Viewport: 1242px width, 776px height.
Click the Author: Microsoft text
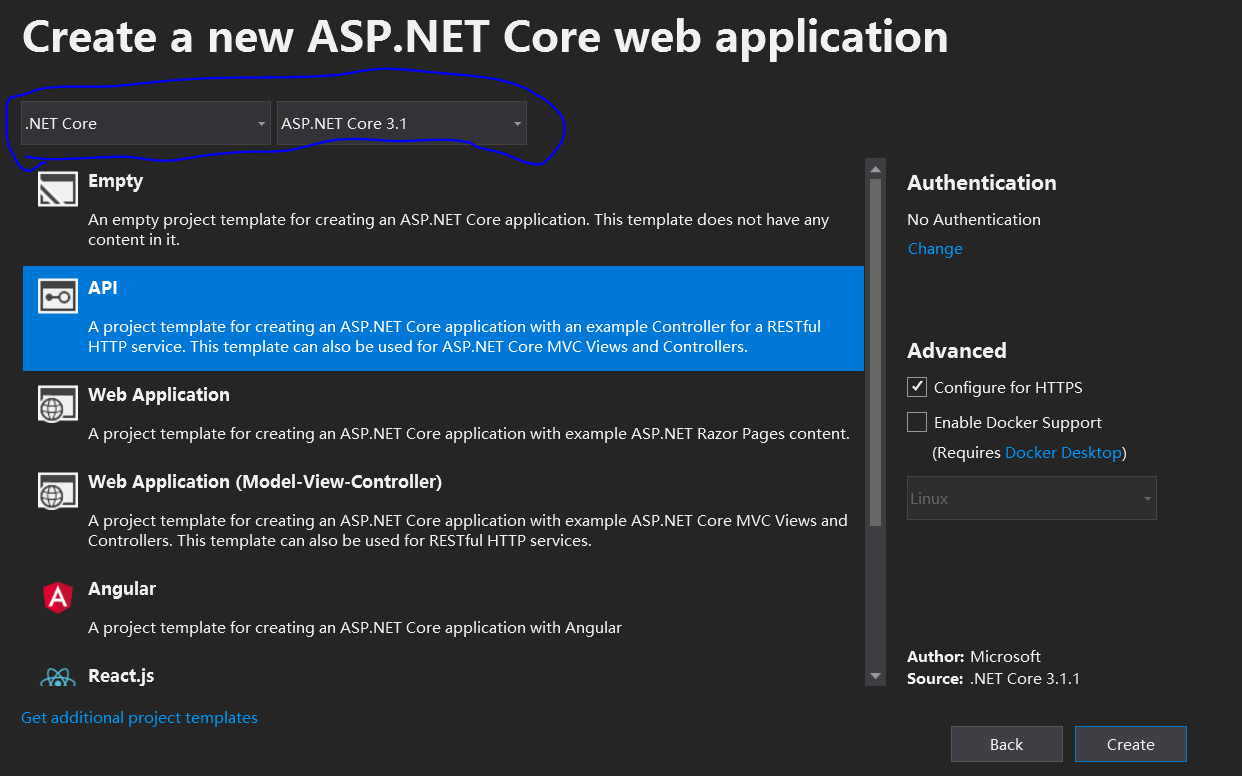(x=974, y=657)
